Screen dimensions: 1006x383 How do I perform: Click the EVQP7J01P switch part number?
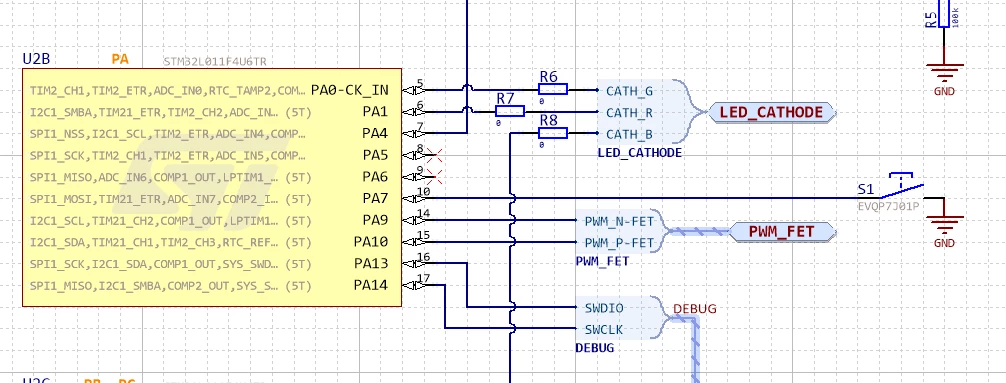(x=889, y=207)
